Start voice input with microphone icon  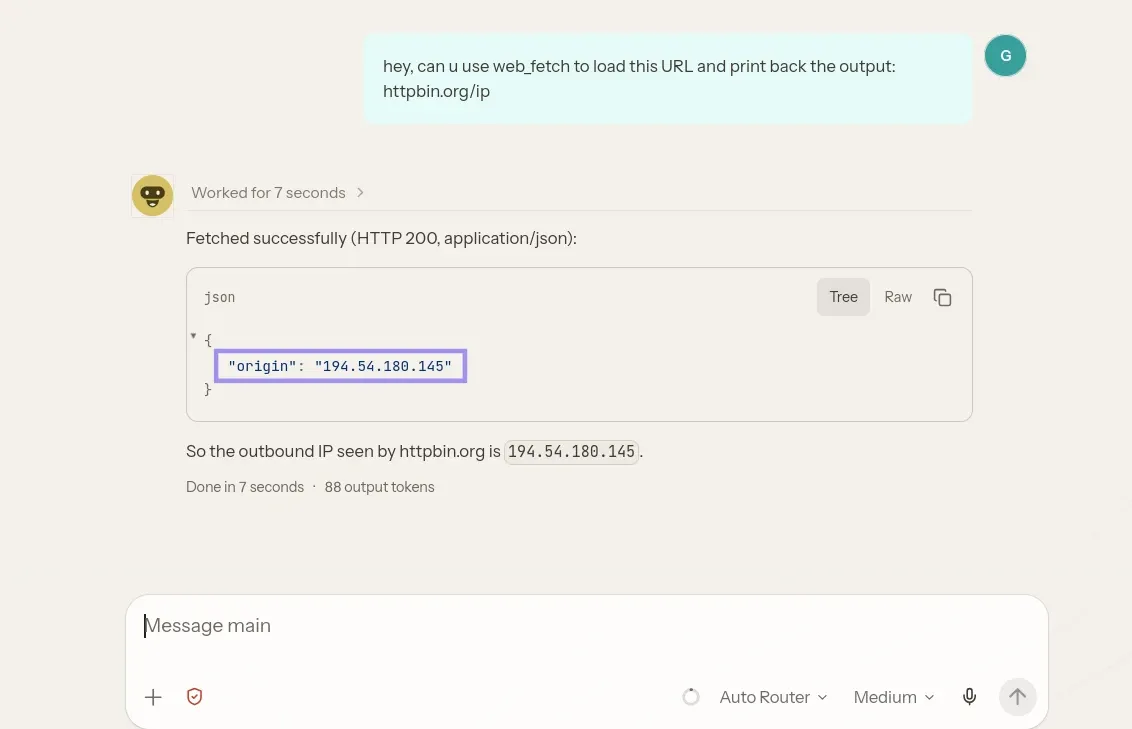tap(970, 697)
